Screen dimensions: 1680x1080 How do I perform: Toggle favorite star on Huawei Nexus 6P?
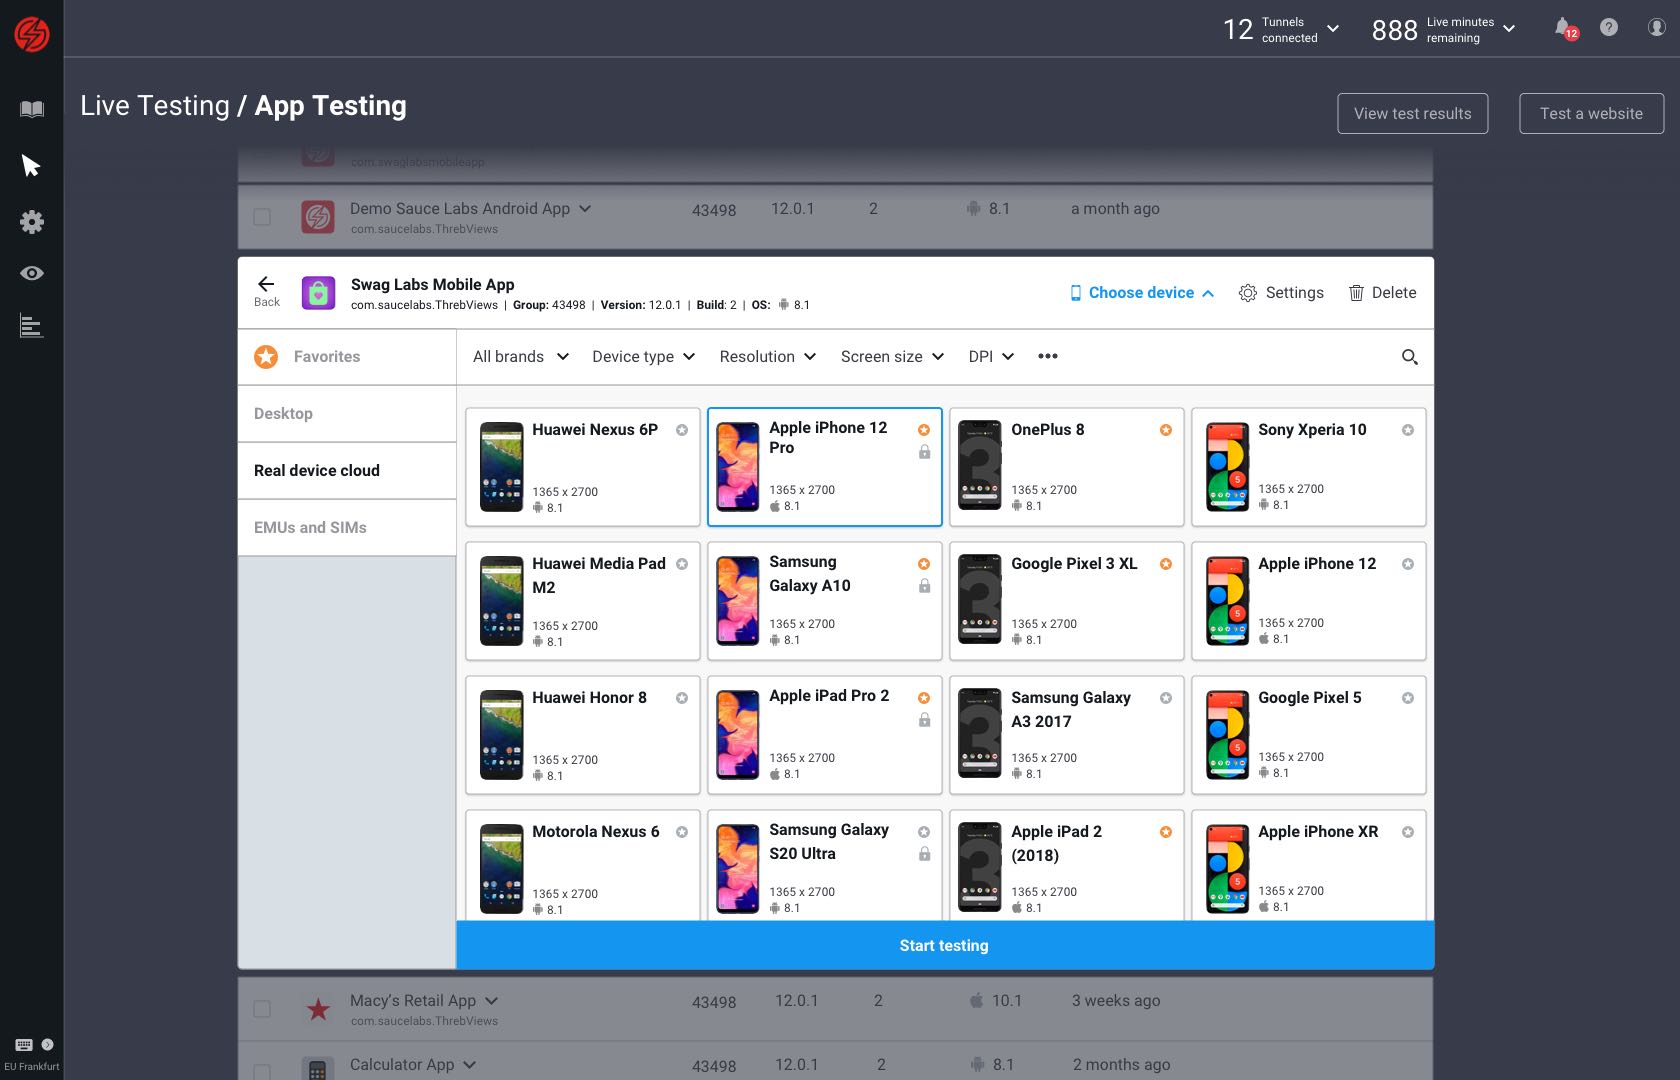(x=682, y=430)
